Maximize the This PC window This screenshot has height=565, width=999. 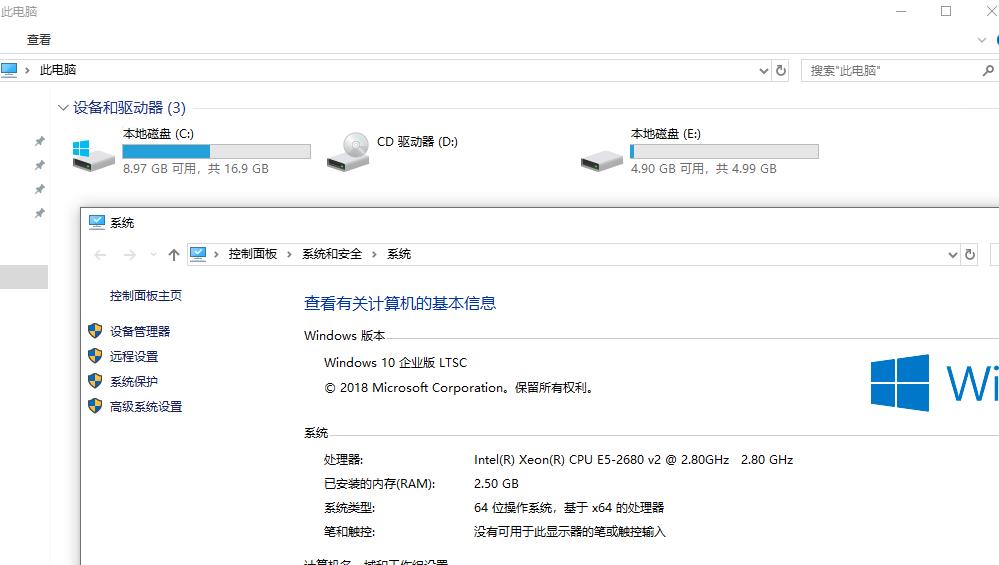click(x=946, y=11)
